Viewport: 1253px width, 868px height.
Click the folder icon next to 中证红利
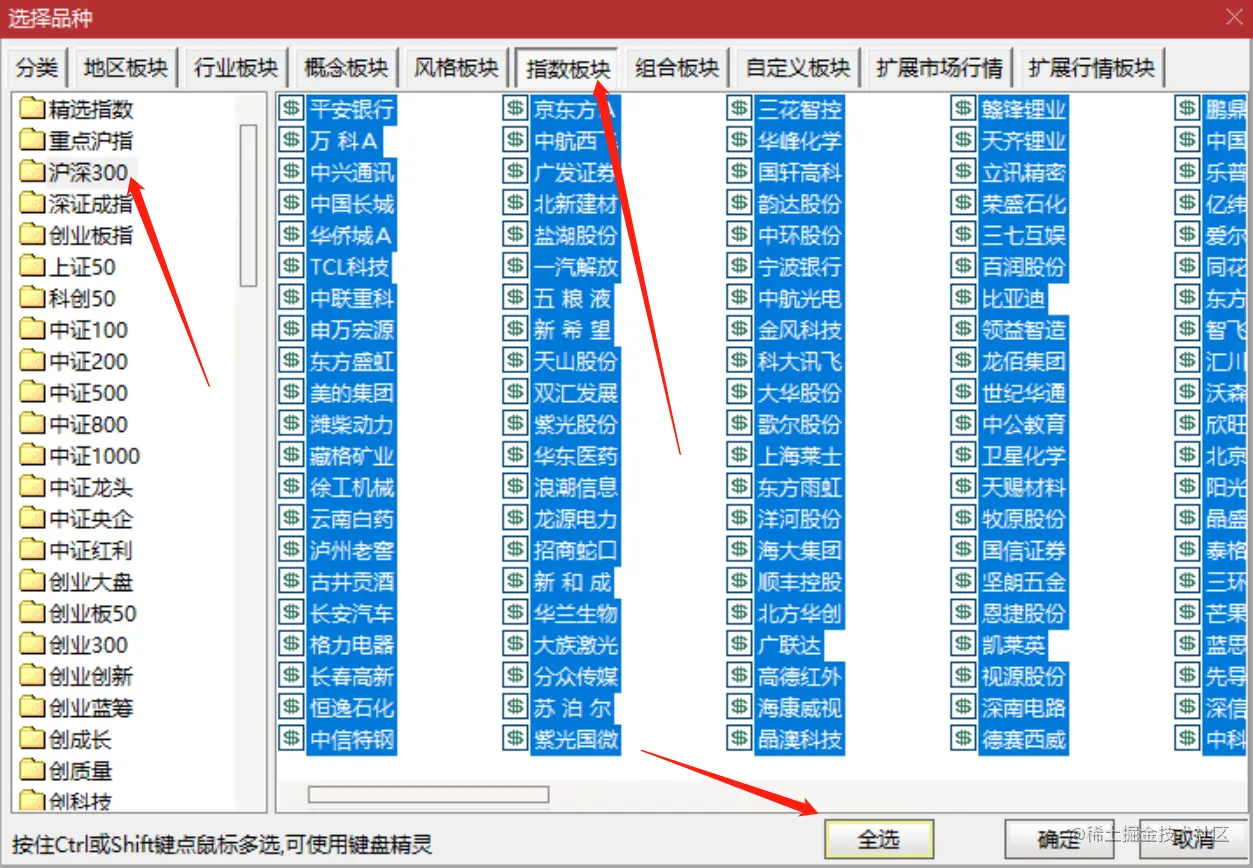32,550
